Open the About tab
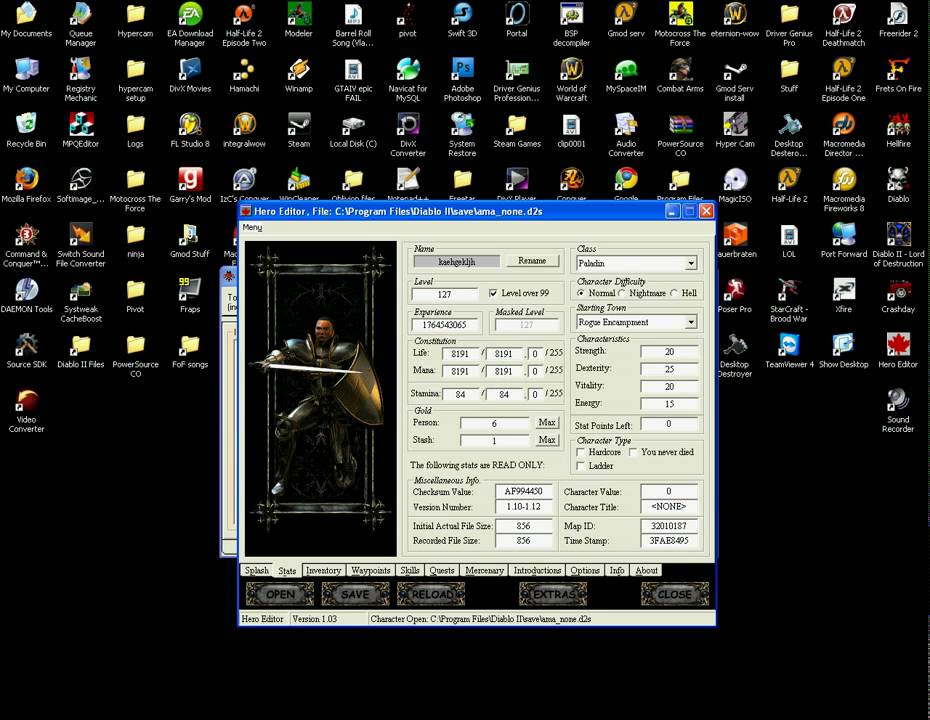 [x=646, y=571]
